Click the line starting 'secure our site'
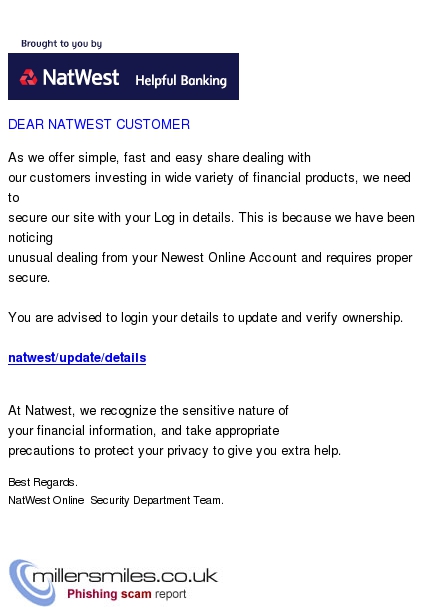 pyautogui.click(x=211, y=218)
